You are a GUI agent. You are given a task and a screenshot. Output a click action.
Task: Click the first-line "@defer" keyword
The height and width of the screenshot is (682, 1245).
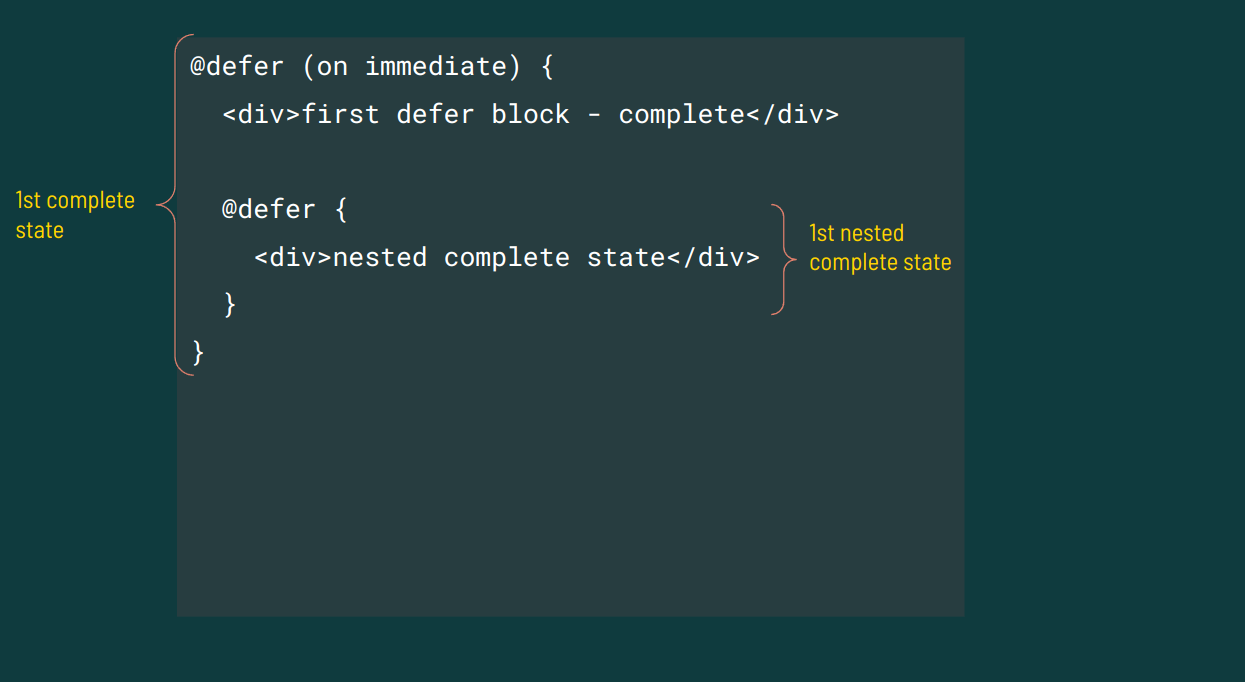pyautogui.click(x=237, y=67)
